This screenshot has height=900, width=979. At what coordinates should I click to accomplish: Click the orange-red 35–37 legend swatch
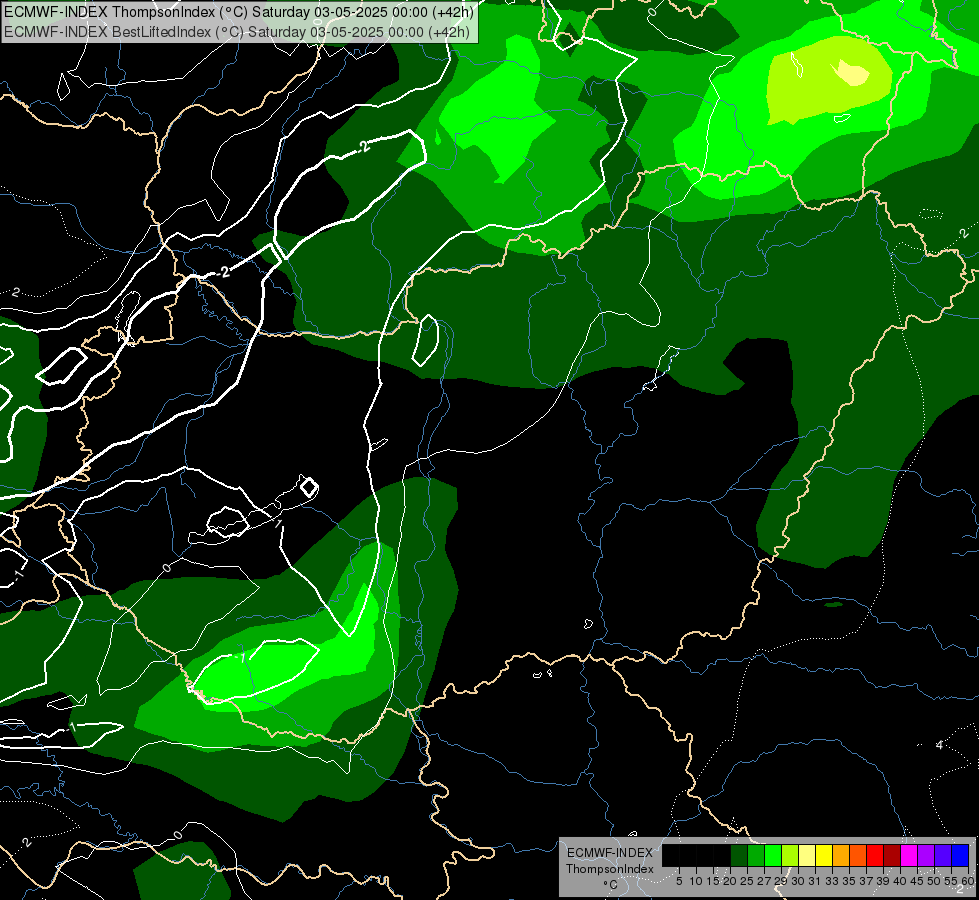tap(858, 855)
